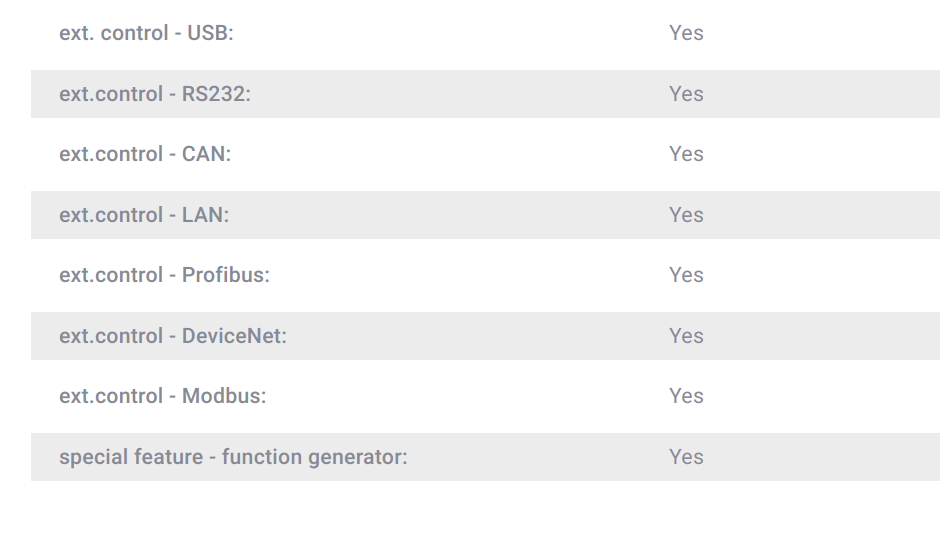Click the word Profibus in the table
Viewport: 940px width, 558px height.
point(224,275)
